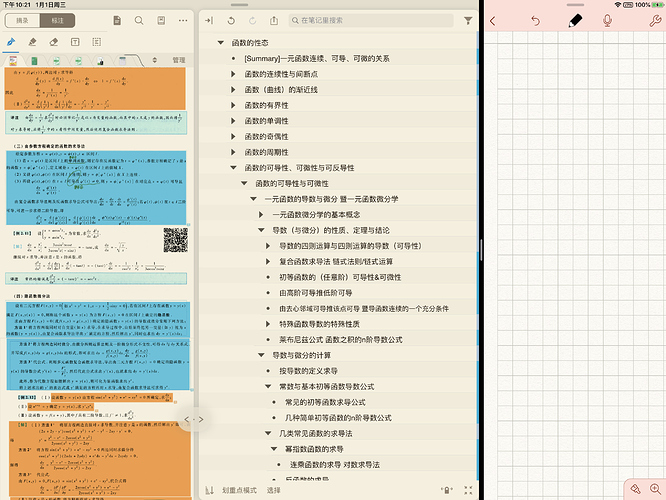Screen dimensions: 666x500
Task: Open the sixth active document tab
Action: (122, 61)
